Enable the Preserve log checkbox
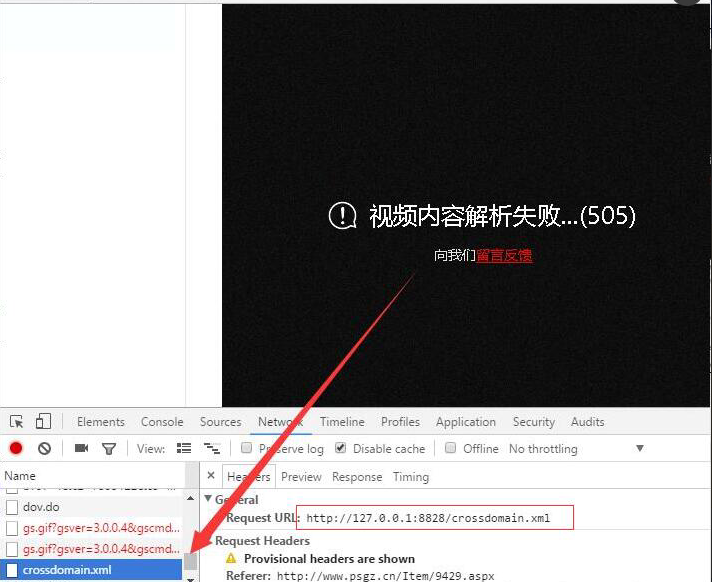712x582 pixels. (247, 449)
